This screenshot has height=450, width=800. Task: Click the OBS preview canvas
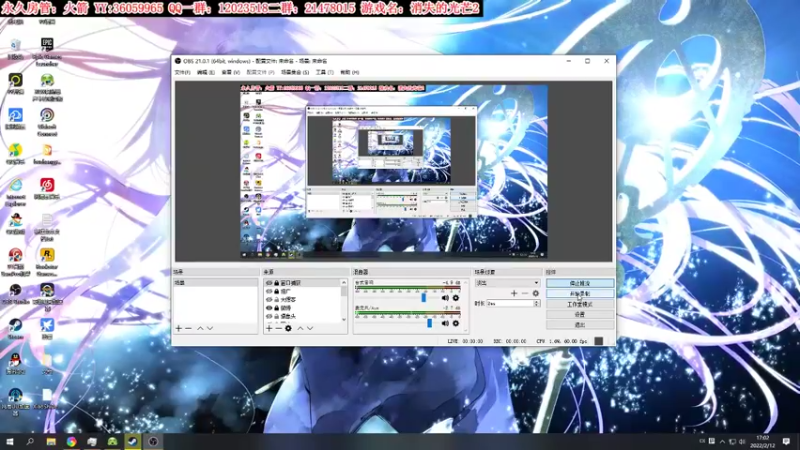tap(394, 171)
